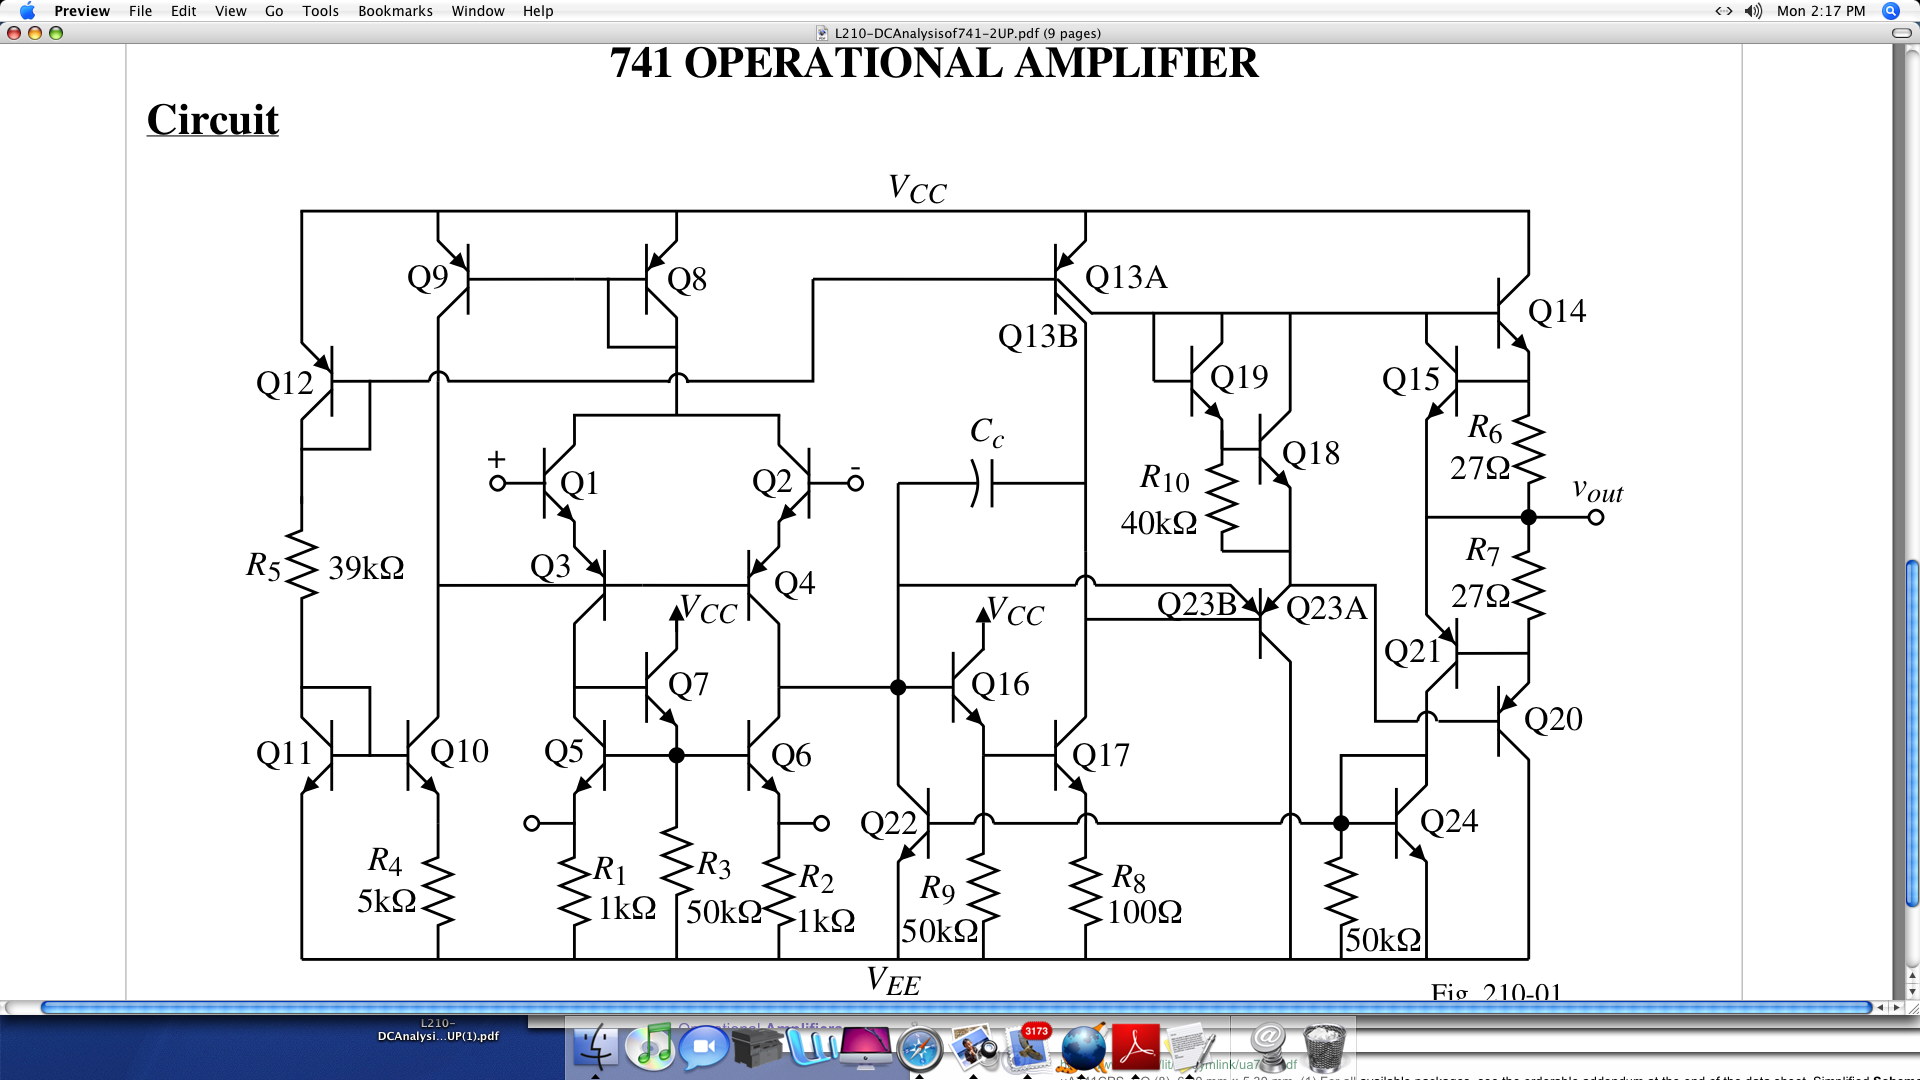
Task: Open the volume control in menu bar
Action: tap(1754, 11)
